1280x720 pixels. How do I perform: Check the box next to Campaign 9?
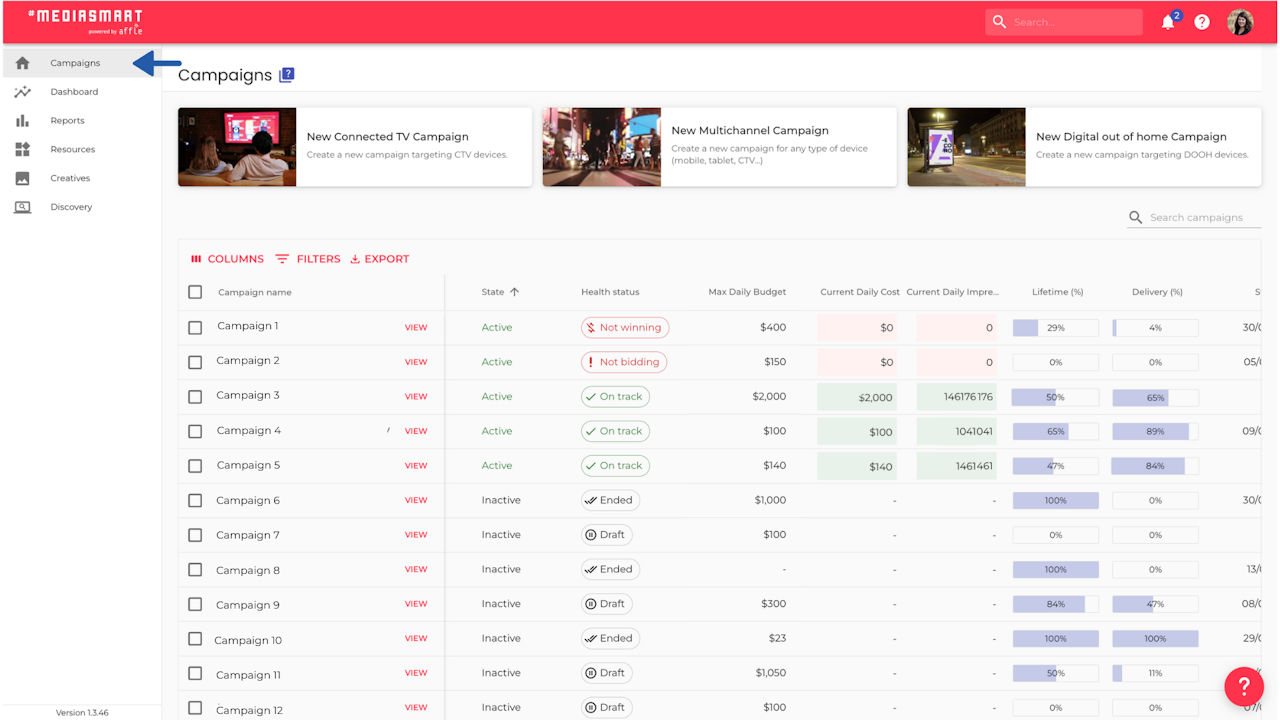click(195, 604)
